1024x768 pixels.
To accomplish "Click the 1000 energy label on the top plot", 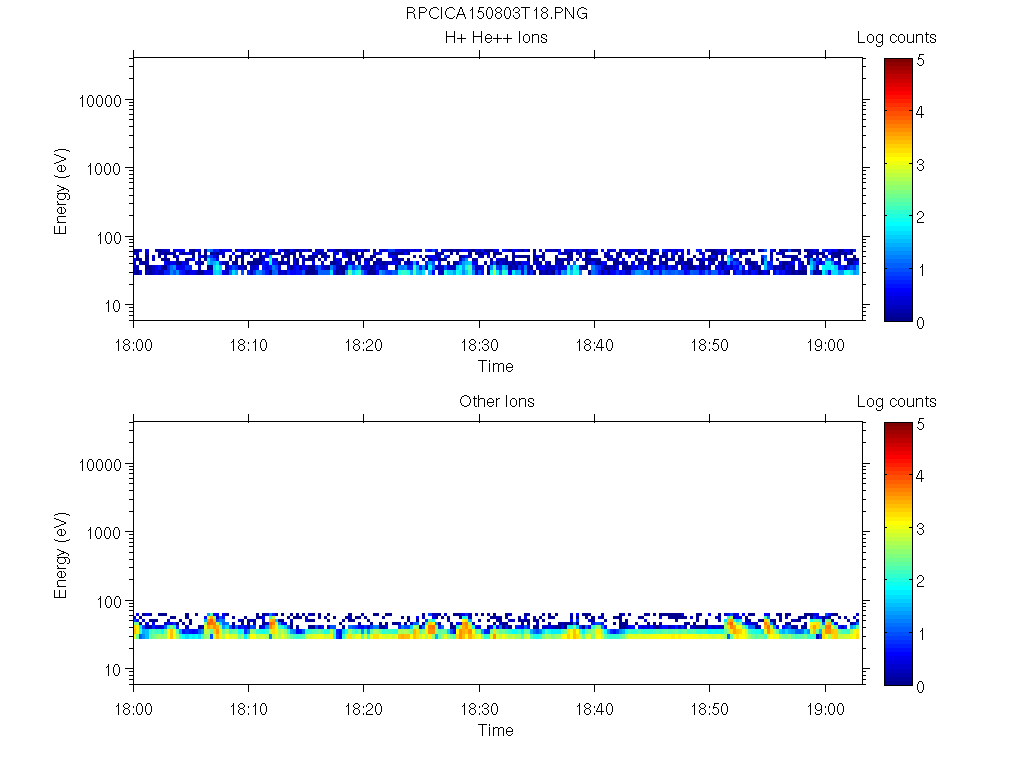I will click(104, 169).
